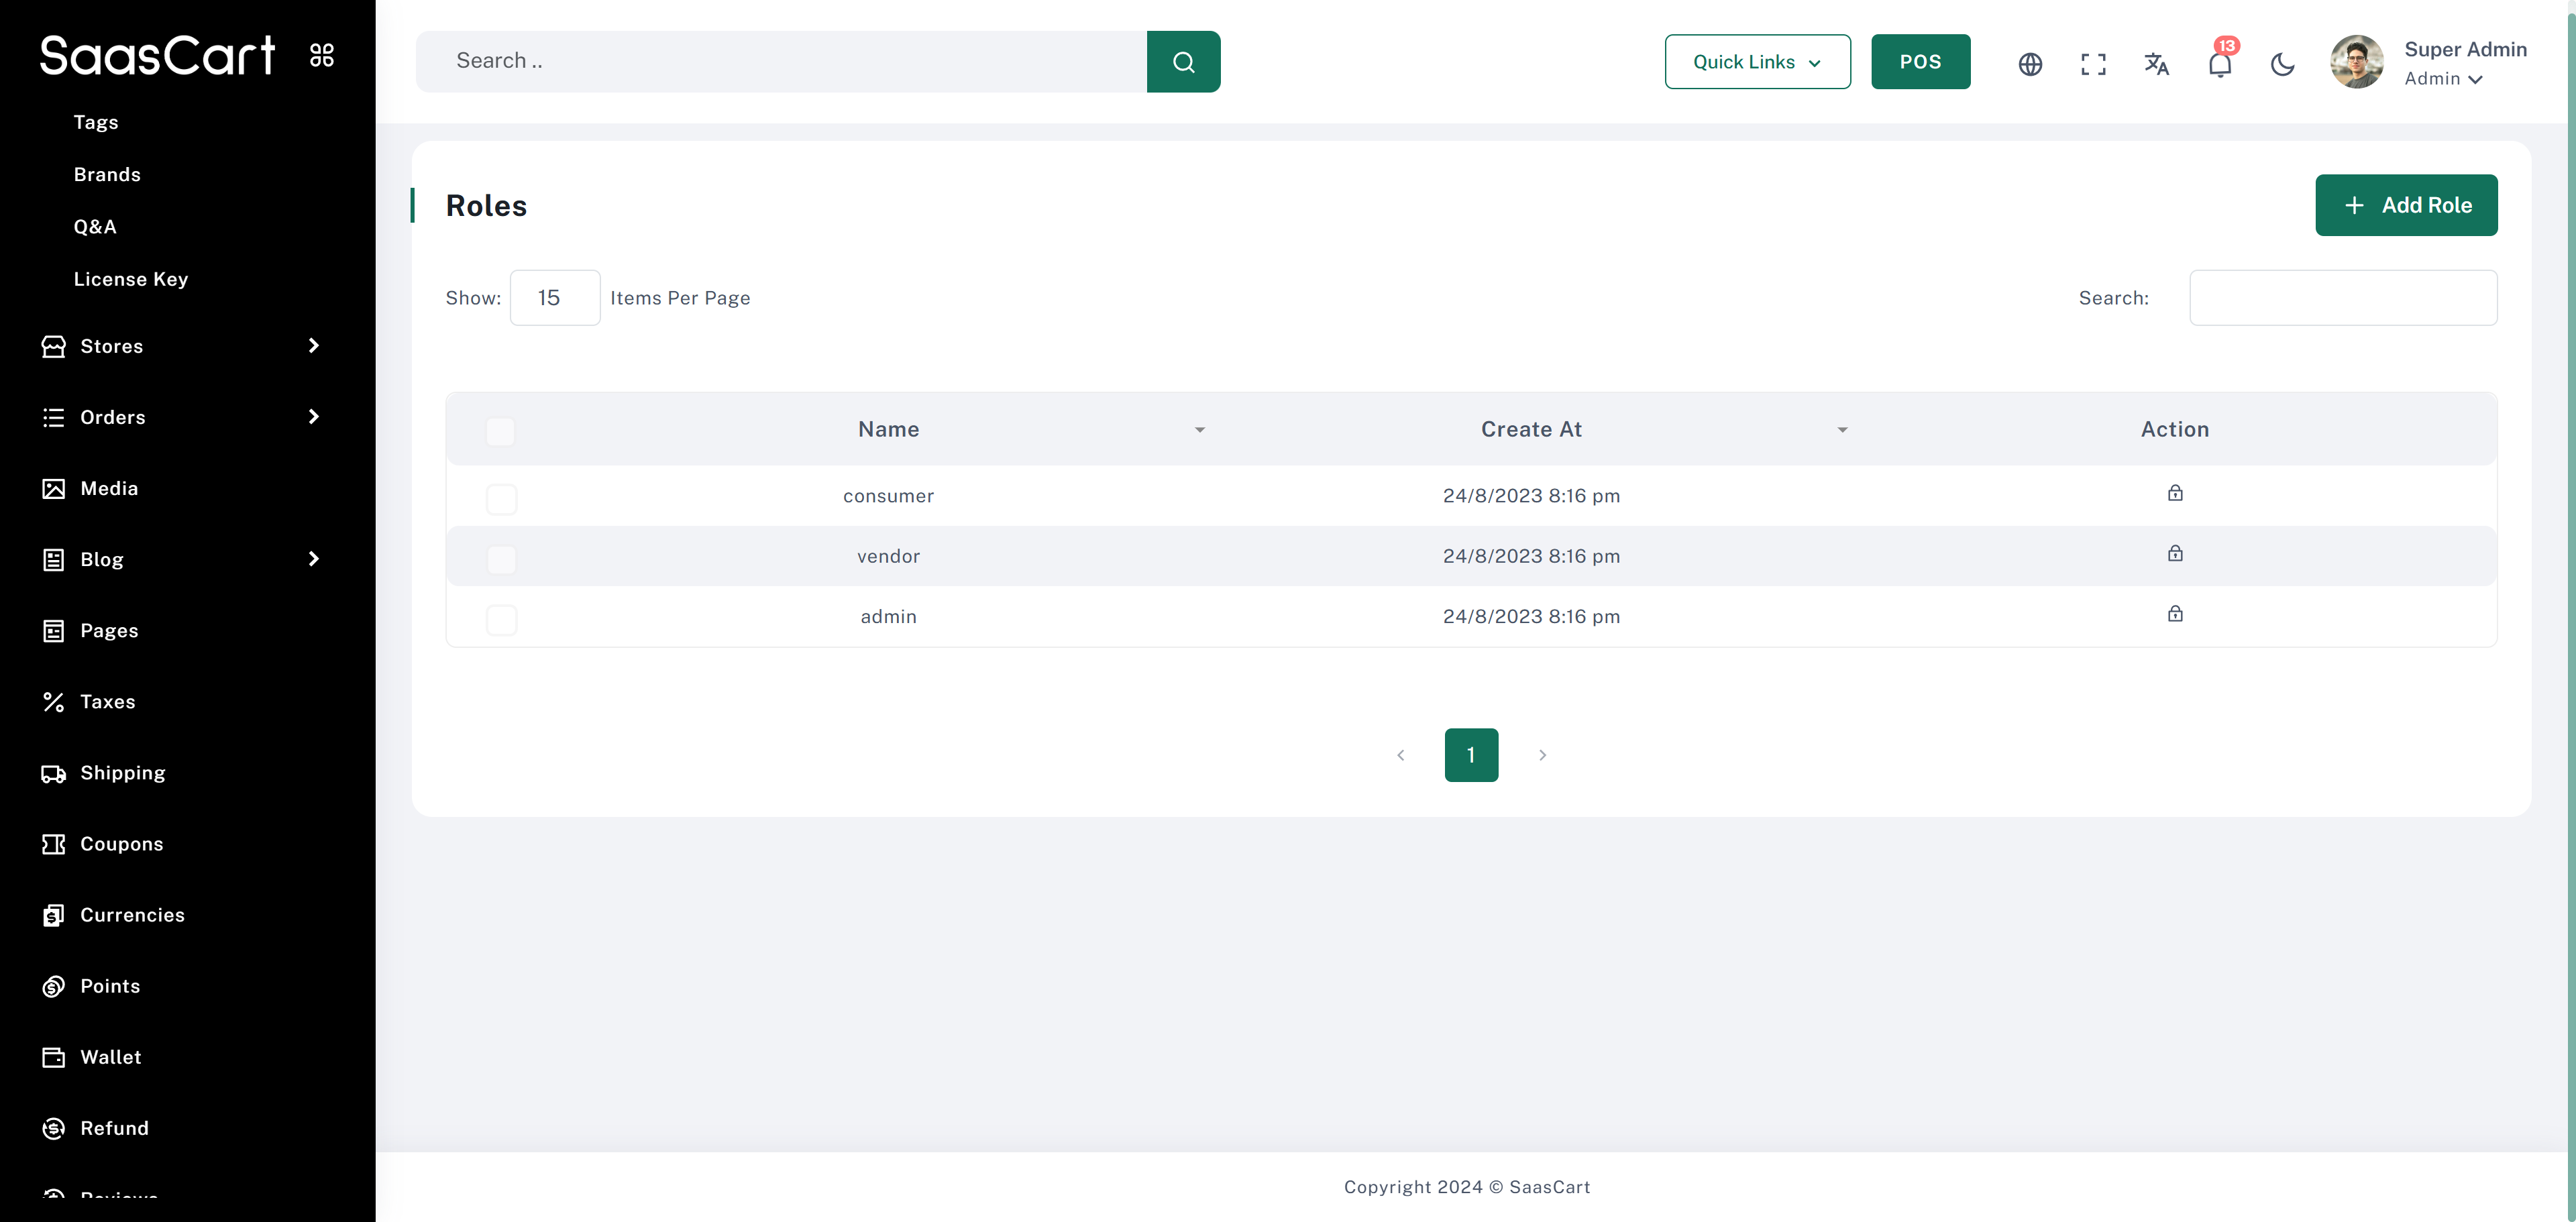
Task: Open the POS button
Action: [1920, 62]
